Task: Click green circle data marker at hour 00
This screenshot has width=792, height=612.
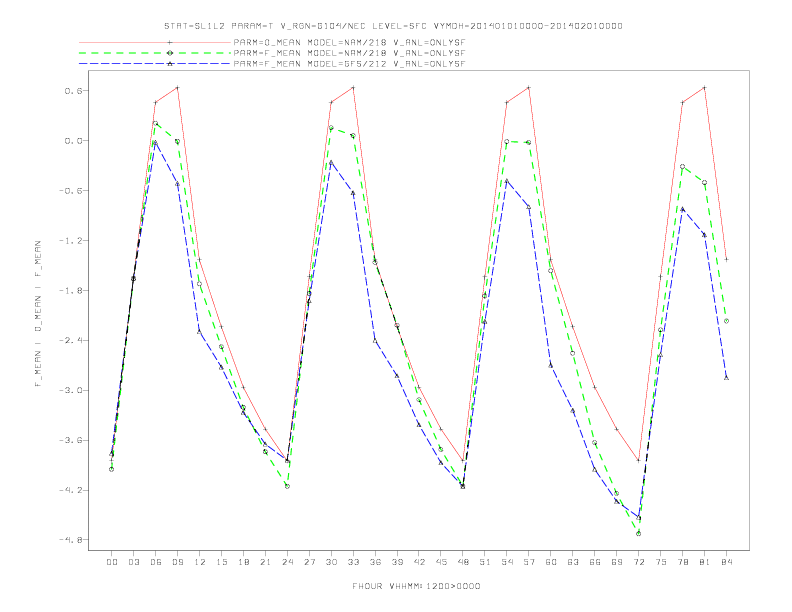Action: 112,470
